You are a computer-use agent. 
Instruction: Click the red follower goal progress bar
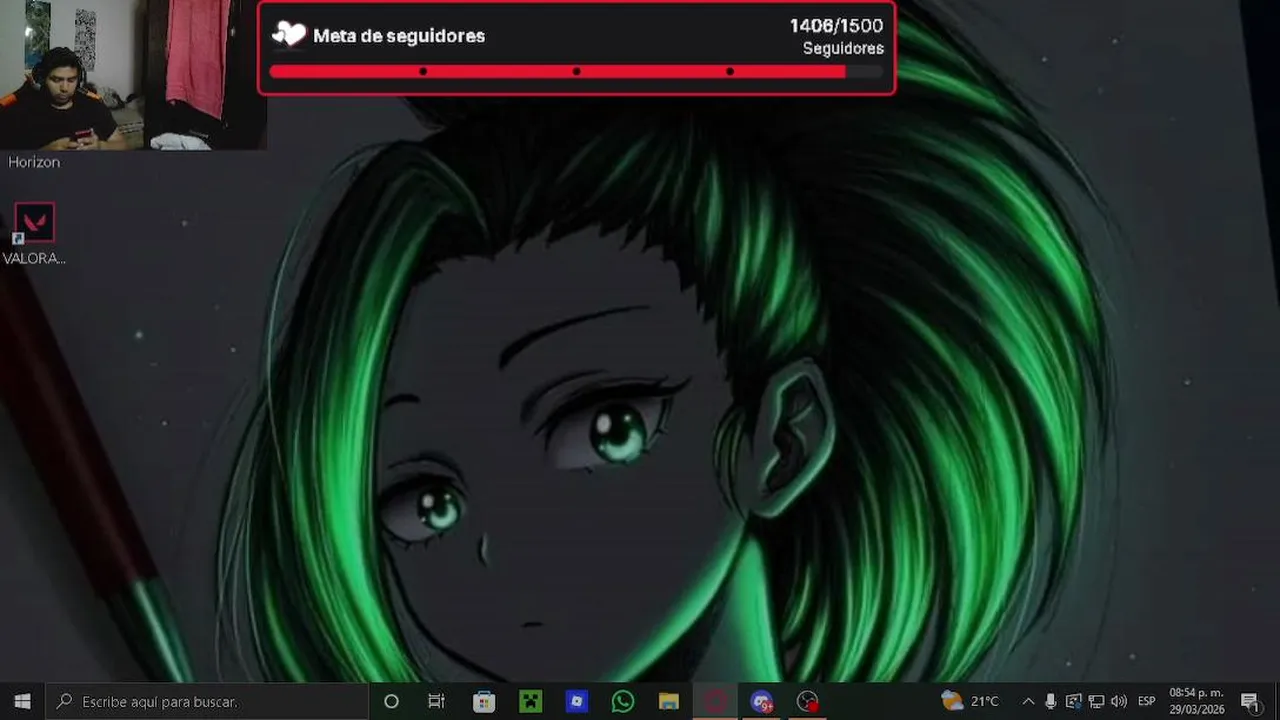pyautogui.click(x=576, y=71)
